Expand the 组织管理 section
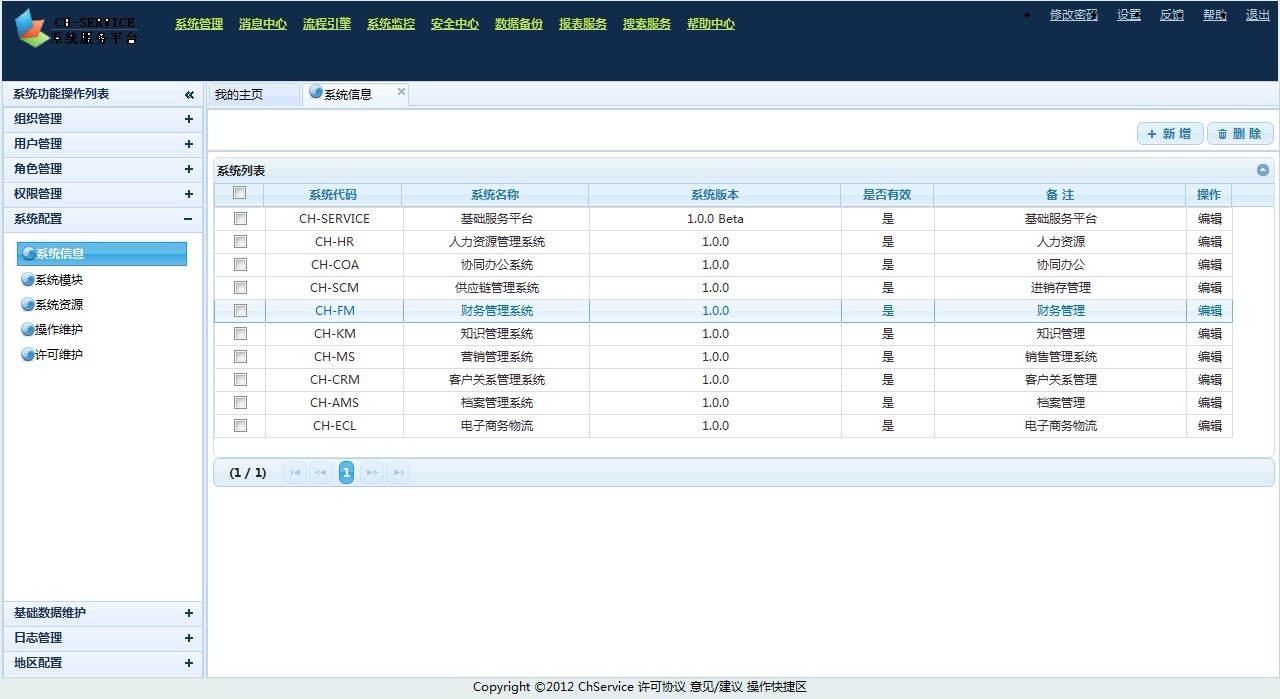 [x=103, y=119]
